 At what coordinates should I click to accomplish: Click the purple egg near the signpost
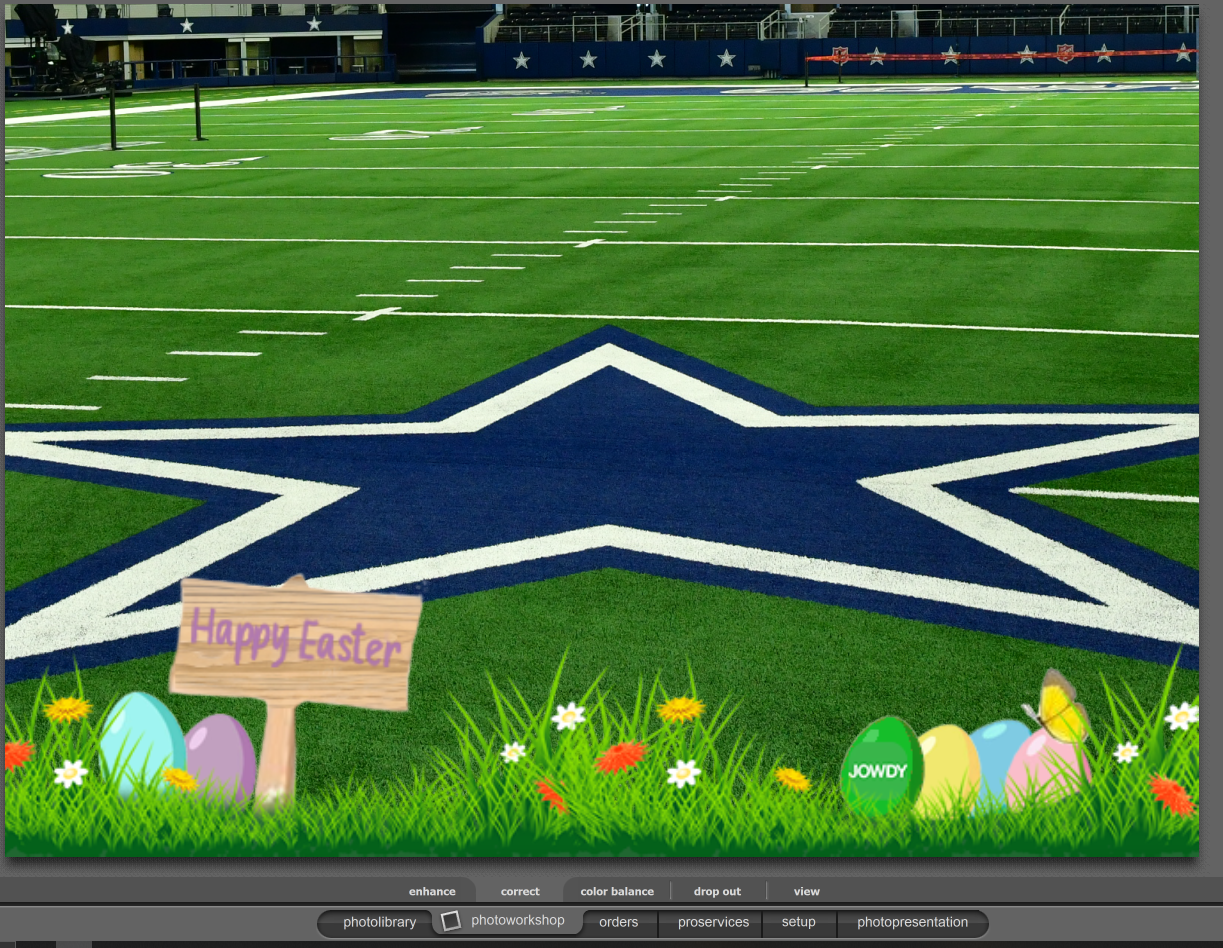pyautogui.click(x=222, y=755)
